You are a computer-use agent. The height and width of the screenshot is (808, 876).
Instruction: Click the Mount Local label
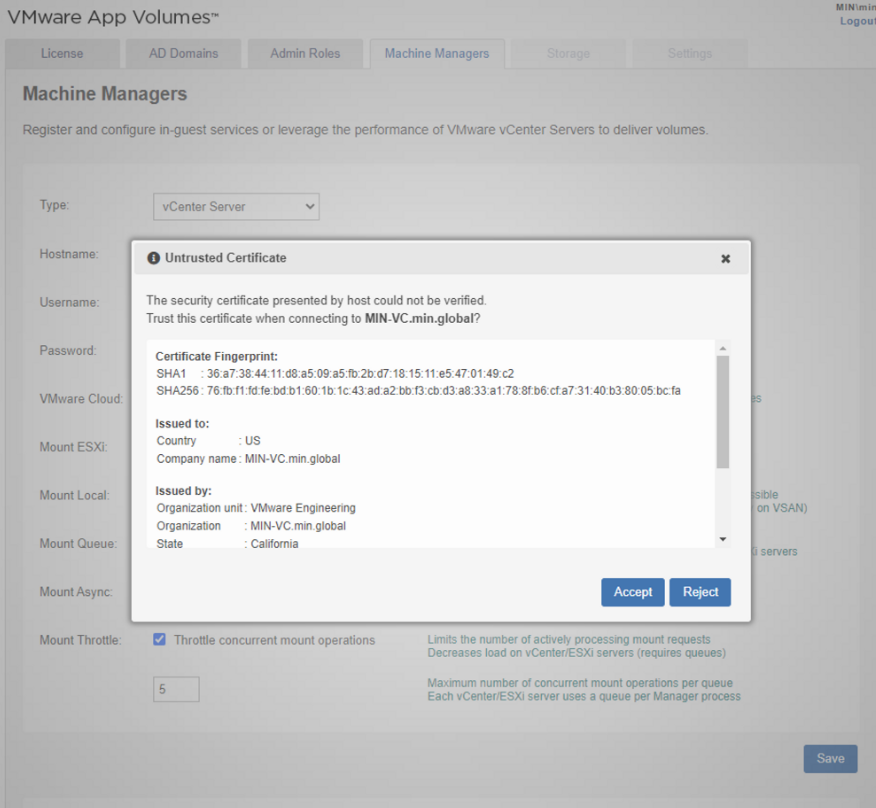pos(74,495)
